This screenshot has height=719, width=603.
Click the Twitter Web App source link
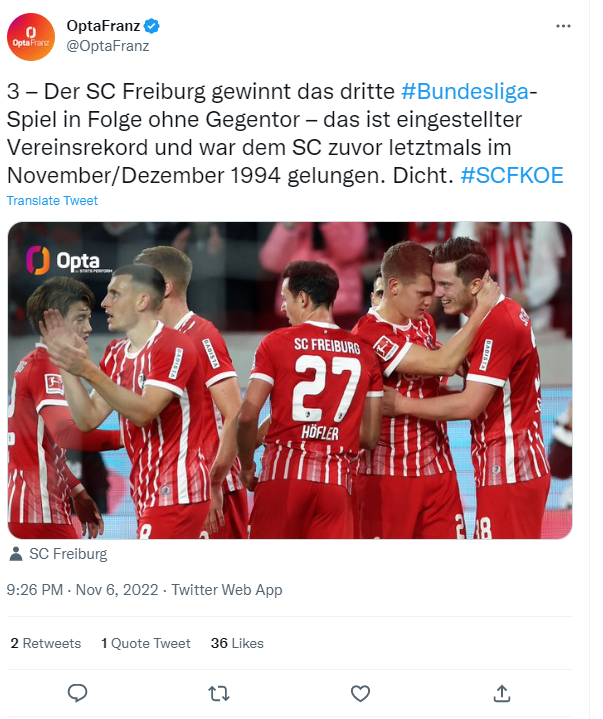tap(227, 590)
